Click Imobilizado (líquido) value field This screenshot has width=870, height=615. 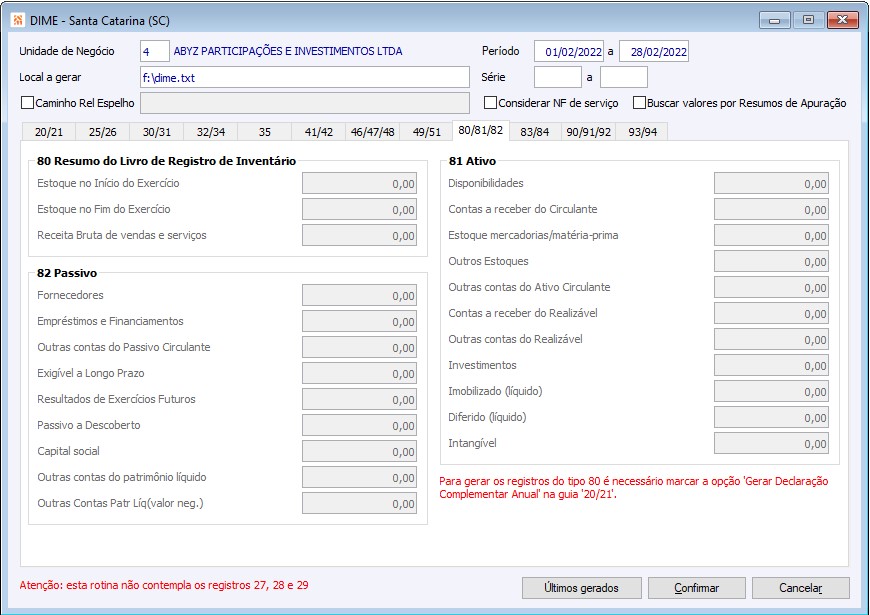(x=771, y=391)
